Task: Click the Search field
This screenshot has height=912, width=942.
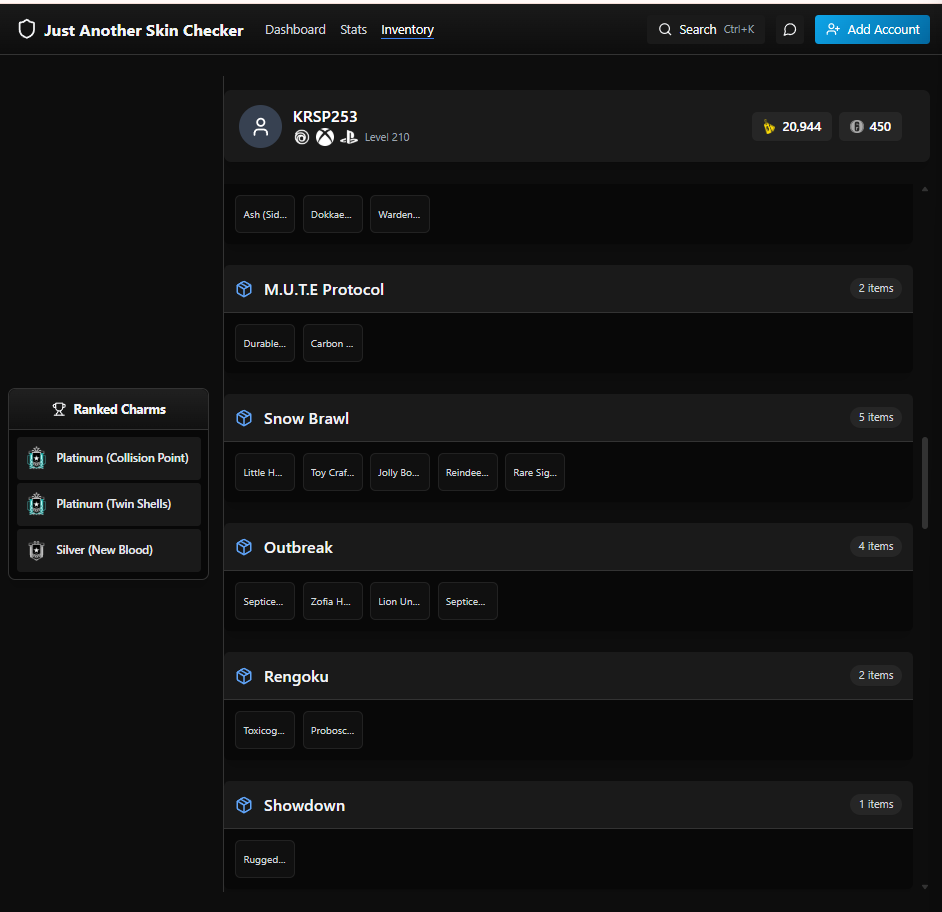Action: coord(706,29)
